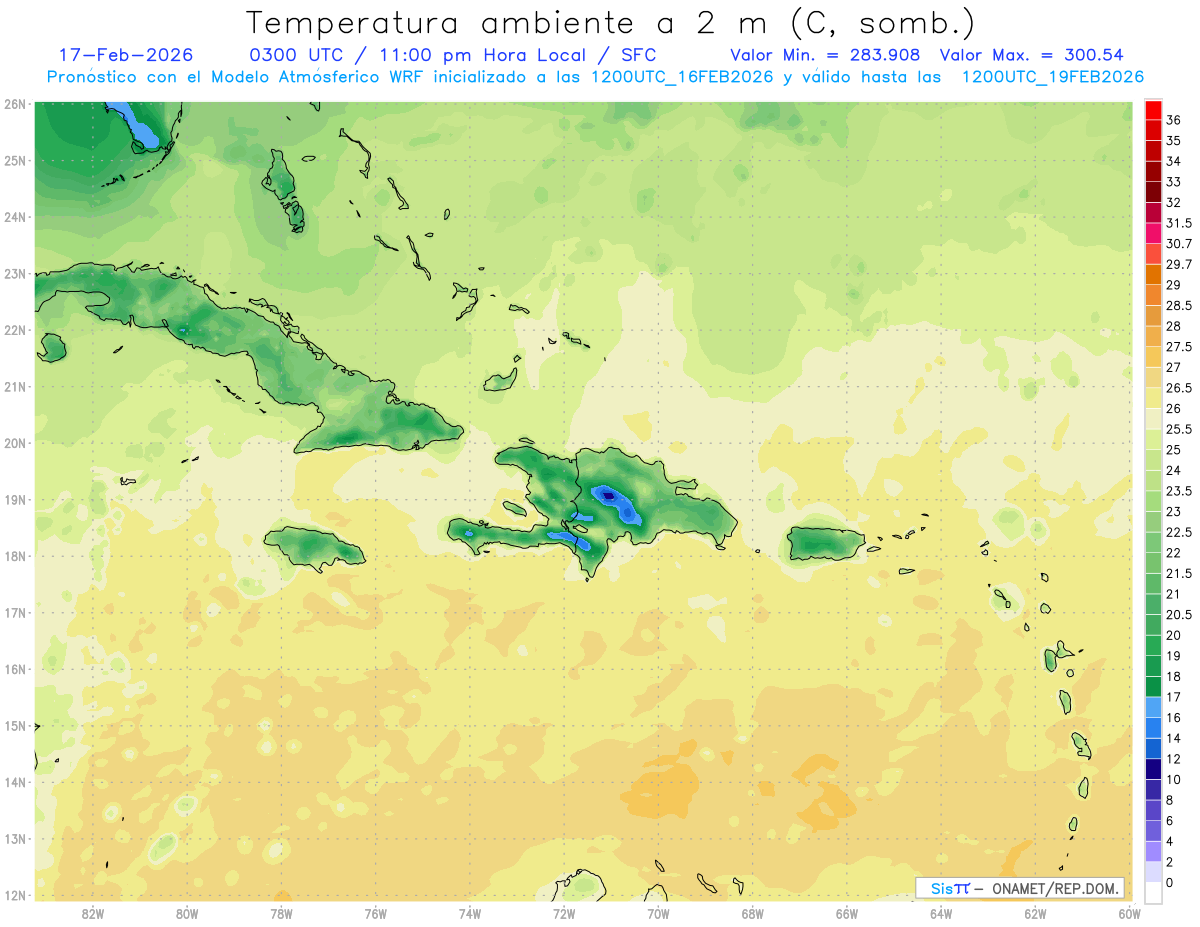Click the '21N' latitude label
Screen dimensions: 1200x927
[x=14, y=386]
